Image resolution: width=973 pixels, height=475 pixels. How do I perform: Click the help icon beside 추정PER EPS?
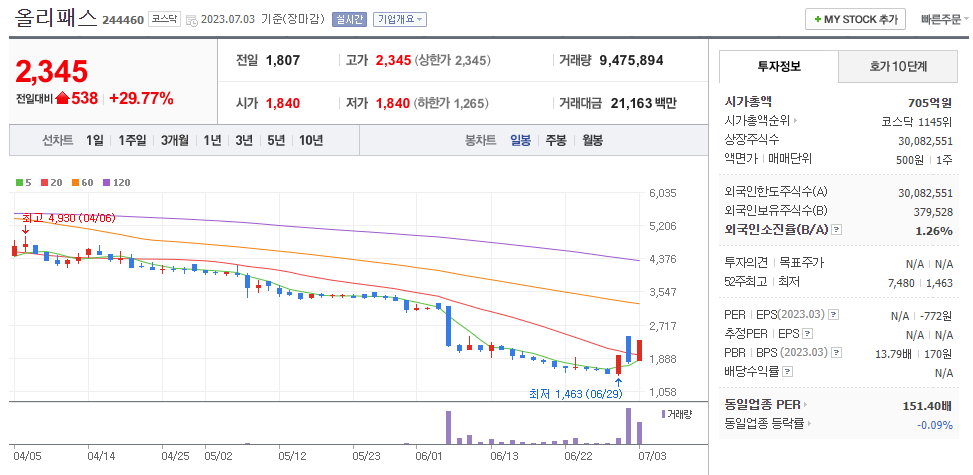tap(807, 334)
